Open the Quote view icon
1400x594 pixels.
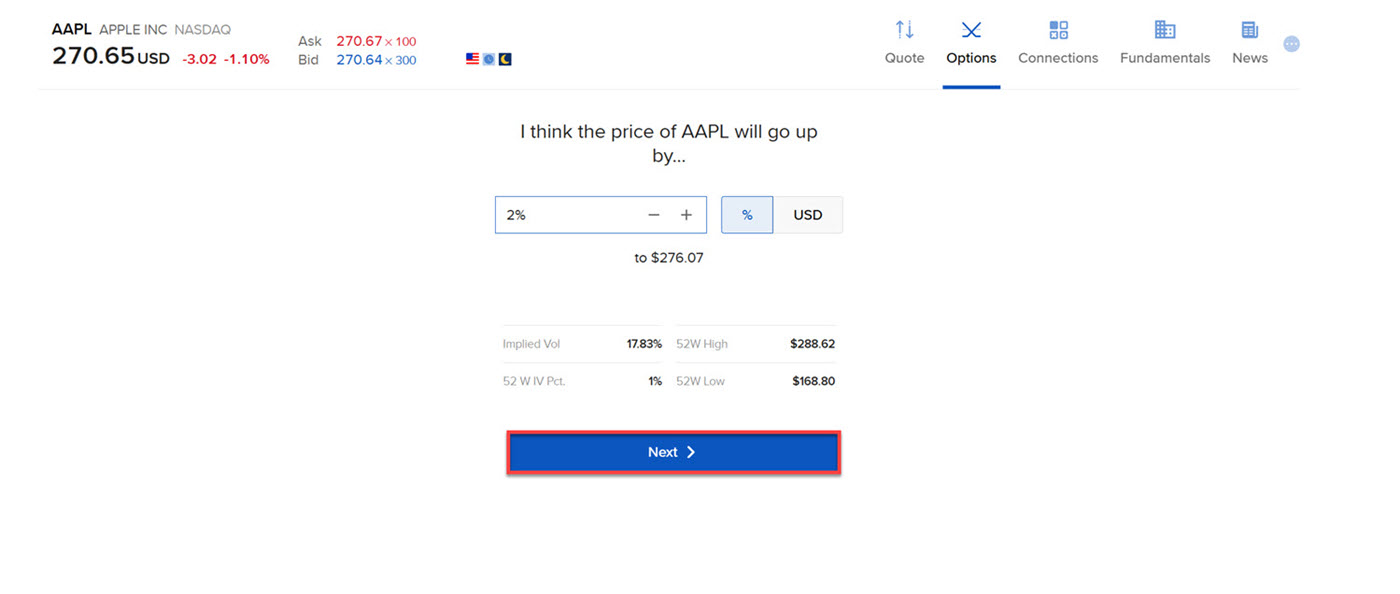click(904, 30)
